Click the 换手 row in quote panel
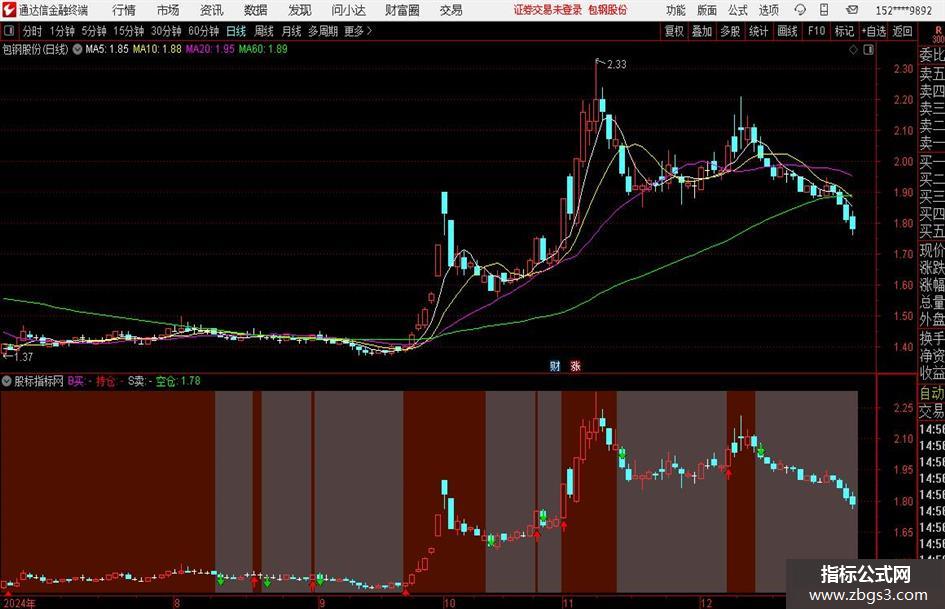This screenshot has height=609, width=945. click(x=931, y=338)
